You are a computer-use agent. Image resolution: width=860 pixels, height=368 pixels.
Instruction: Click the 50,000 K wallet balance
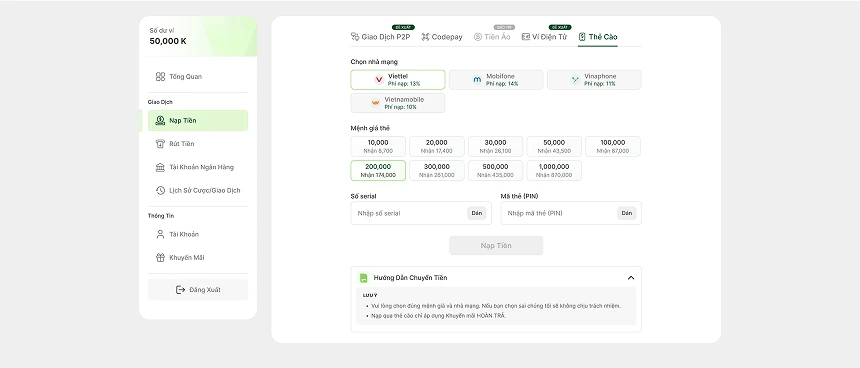[168, 41]
